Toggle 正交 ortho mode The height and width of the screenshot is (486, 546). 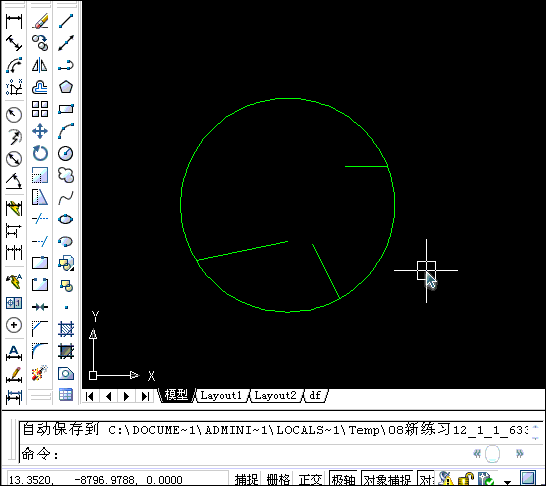pos(310,479)
